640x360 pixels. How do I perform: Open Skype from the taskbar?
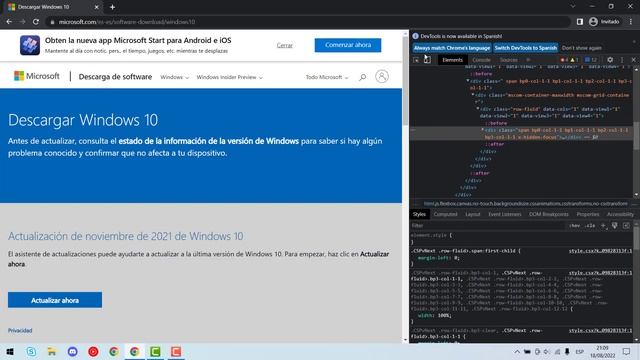coord(31,351)
